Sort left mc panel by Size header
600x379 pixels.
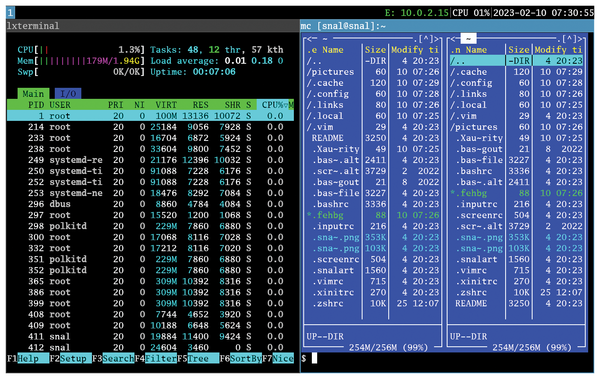[375, 50]
